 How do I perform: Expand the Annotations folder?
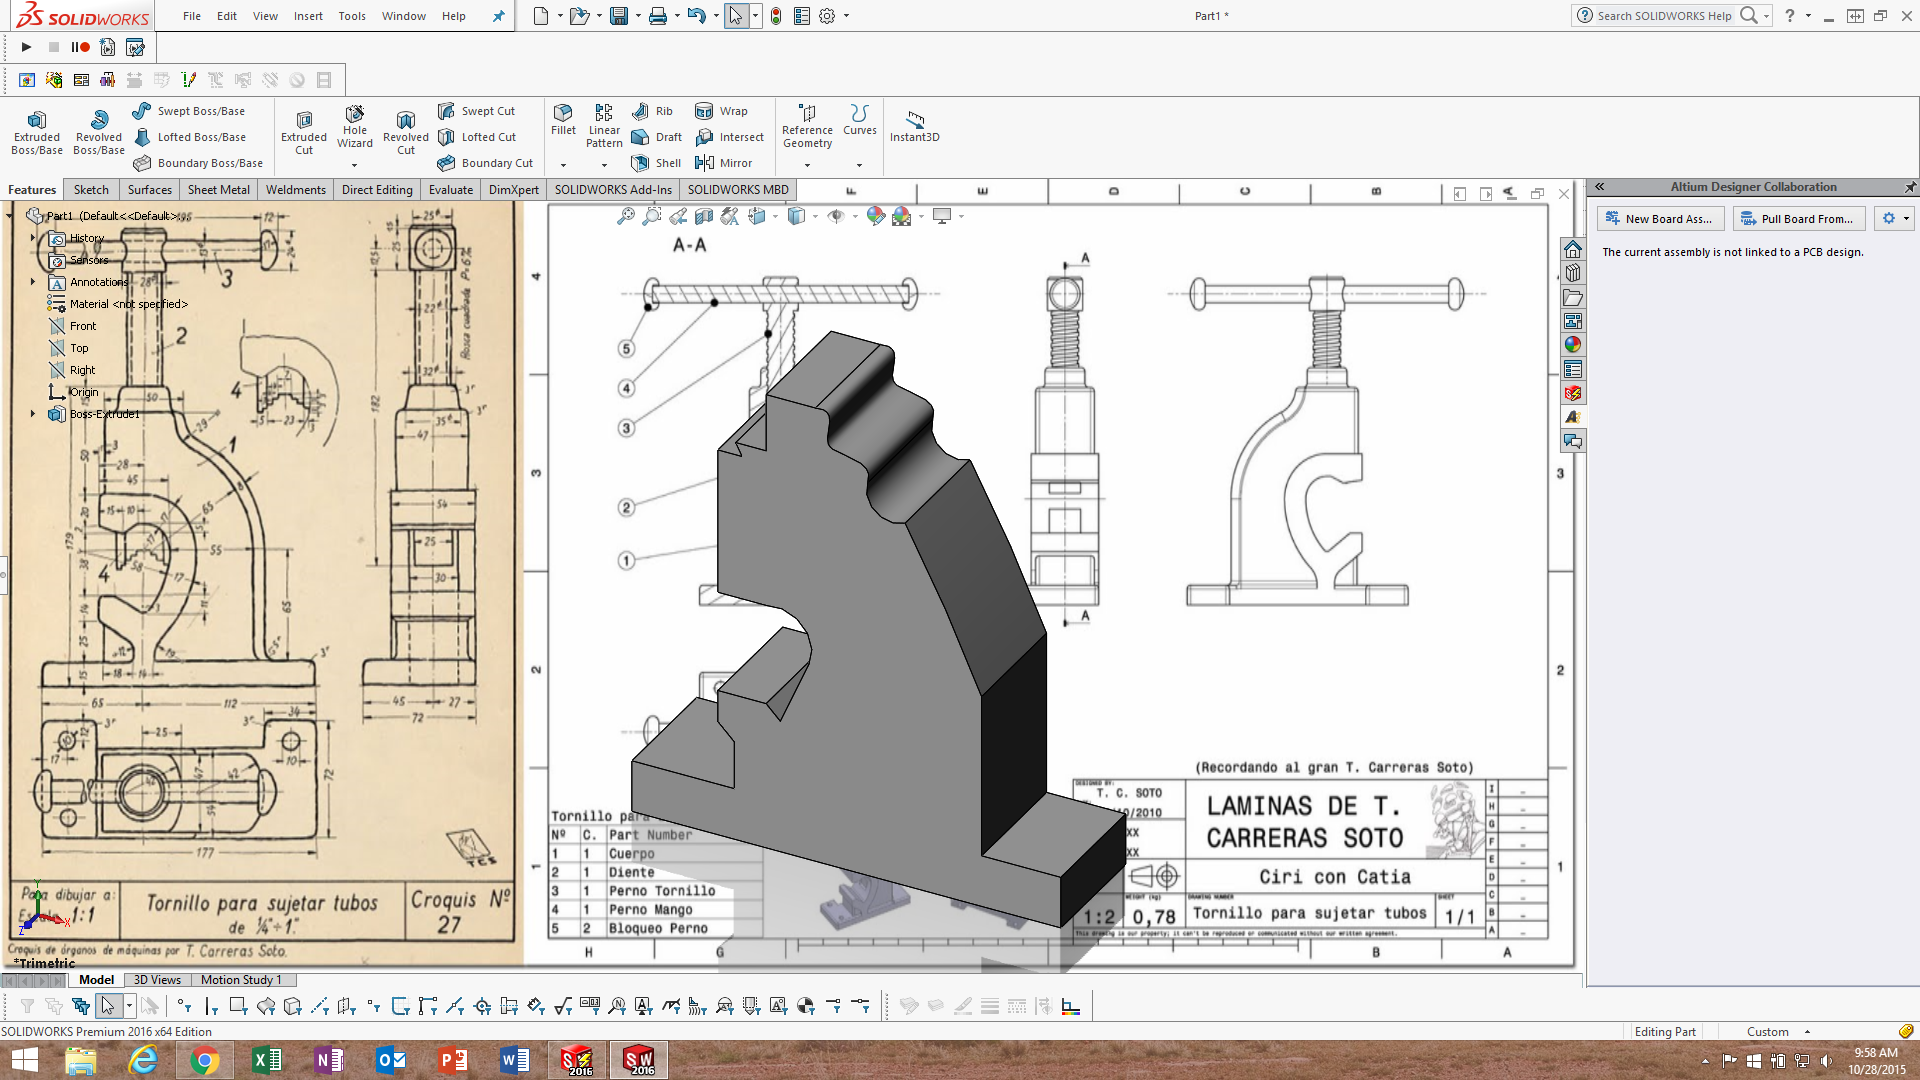tap(33, 282)
